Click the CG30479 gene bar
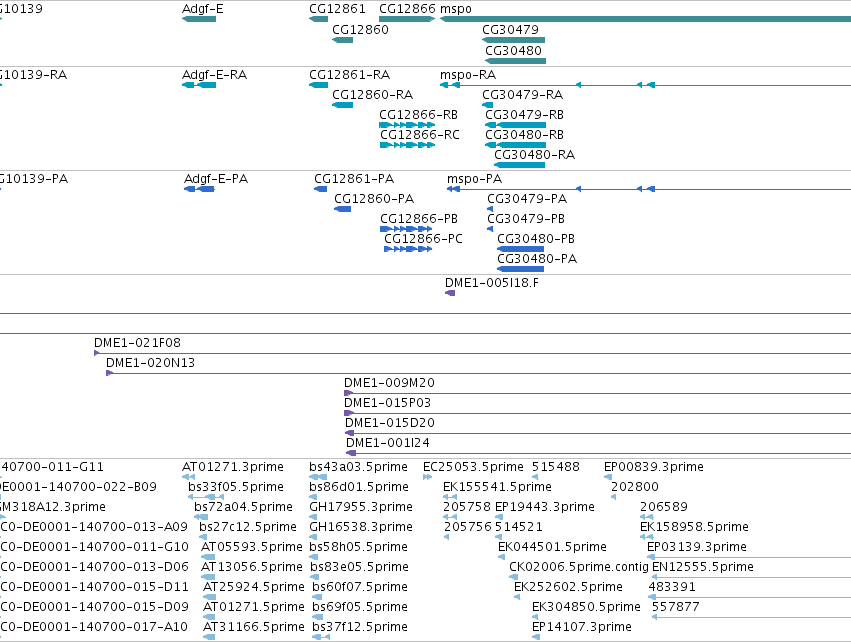This screenshot has height=642, width=851. pyautogui.click(x=513, y=40)
